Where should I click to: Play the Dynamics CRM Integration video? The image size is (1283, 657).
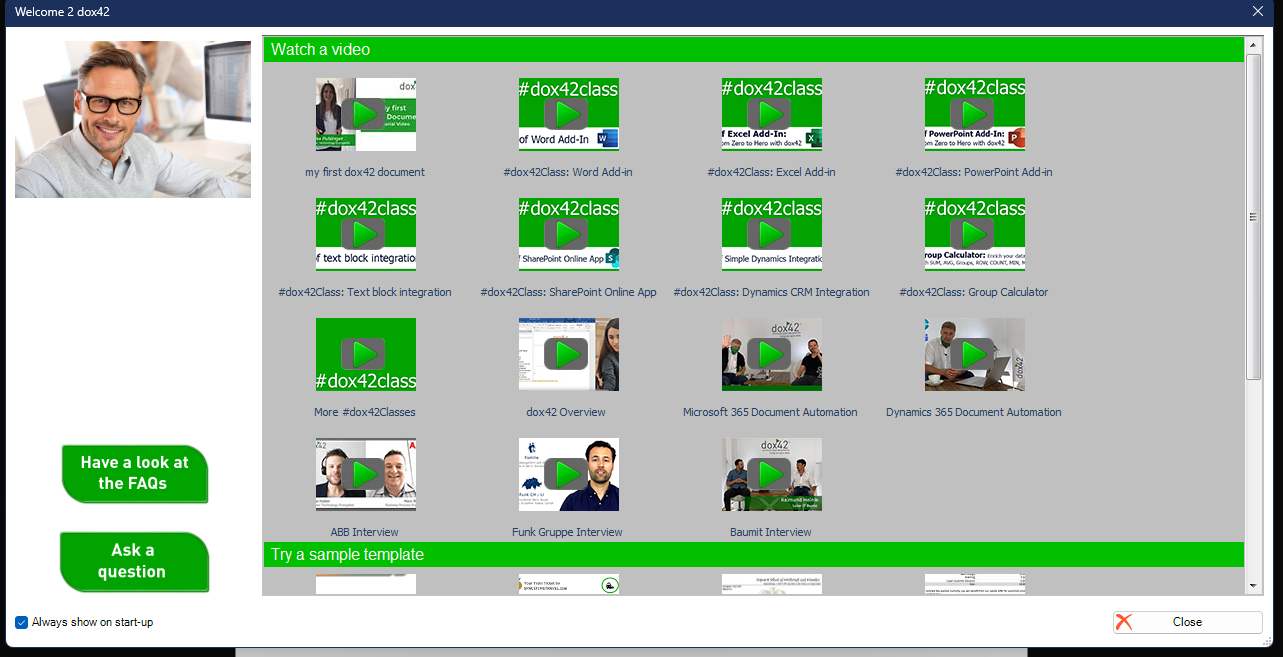click(771, 234)
